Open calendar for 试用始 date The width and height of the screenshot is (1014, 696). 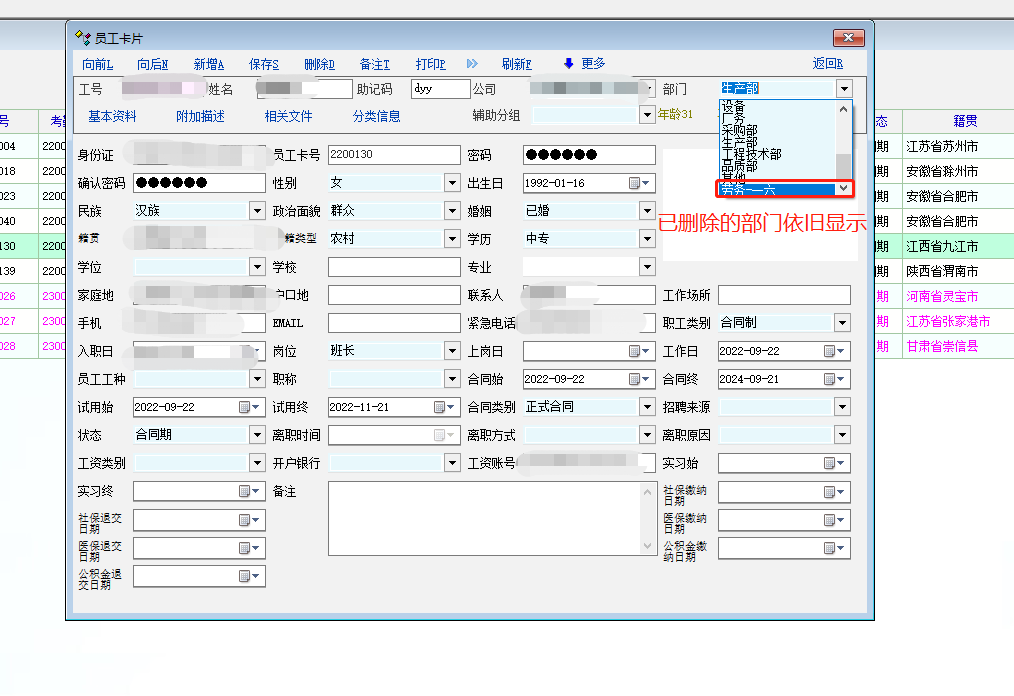(244, 407)
